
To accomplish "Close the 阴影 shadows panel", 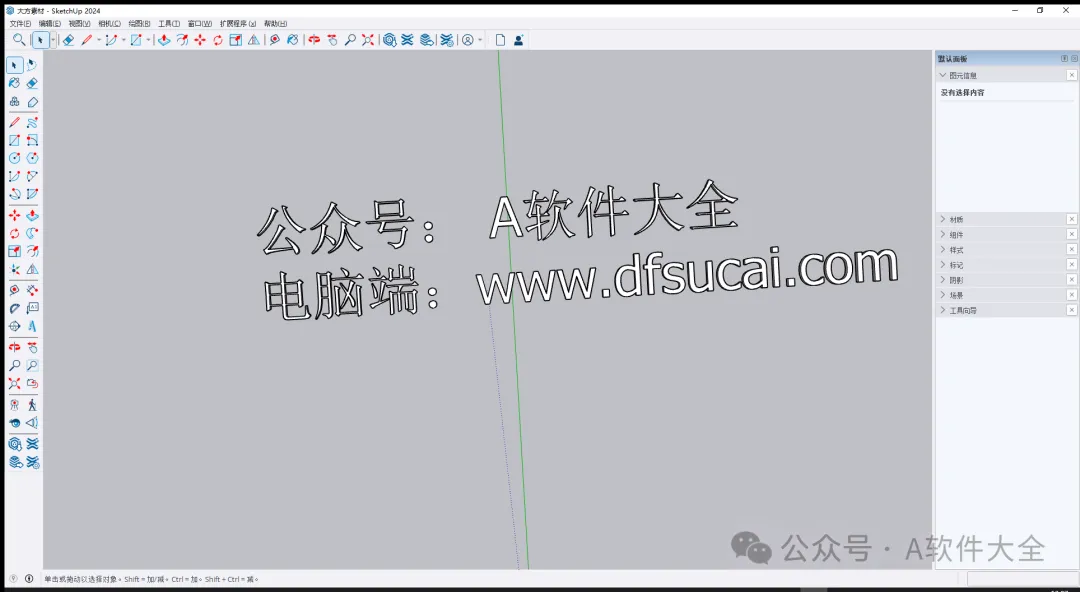I will click(x=1070, y=279).
